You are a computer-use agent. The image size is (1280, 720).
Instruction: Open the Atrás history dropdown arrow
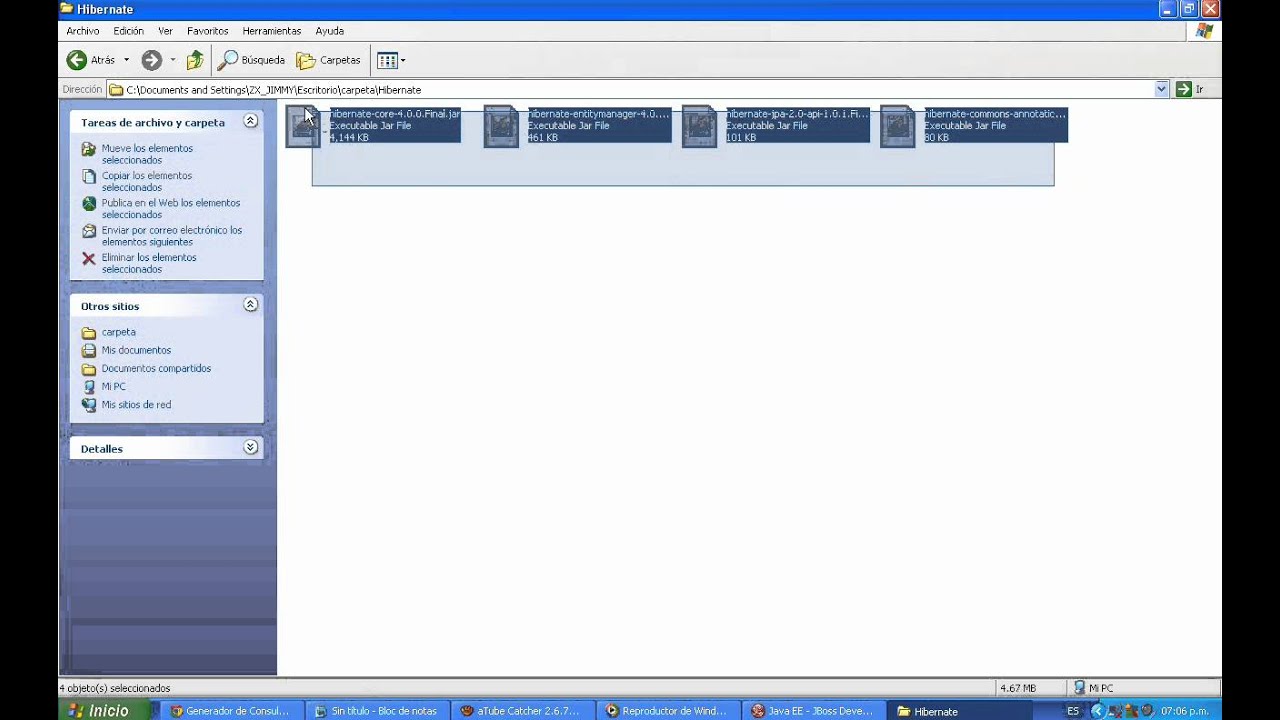click(x=126, y=60)
